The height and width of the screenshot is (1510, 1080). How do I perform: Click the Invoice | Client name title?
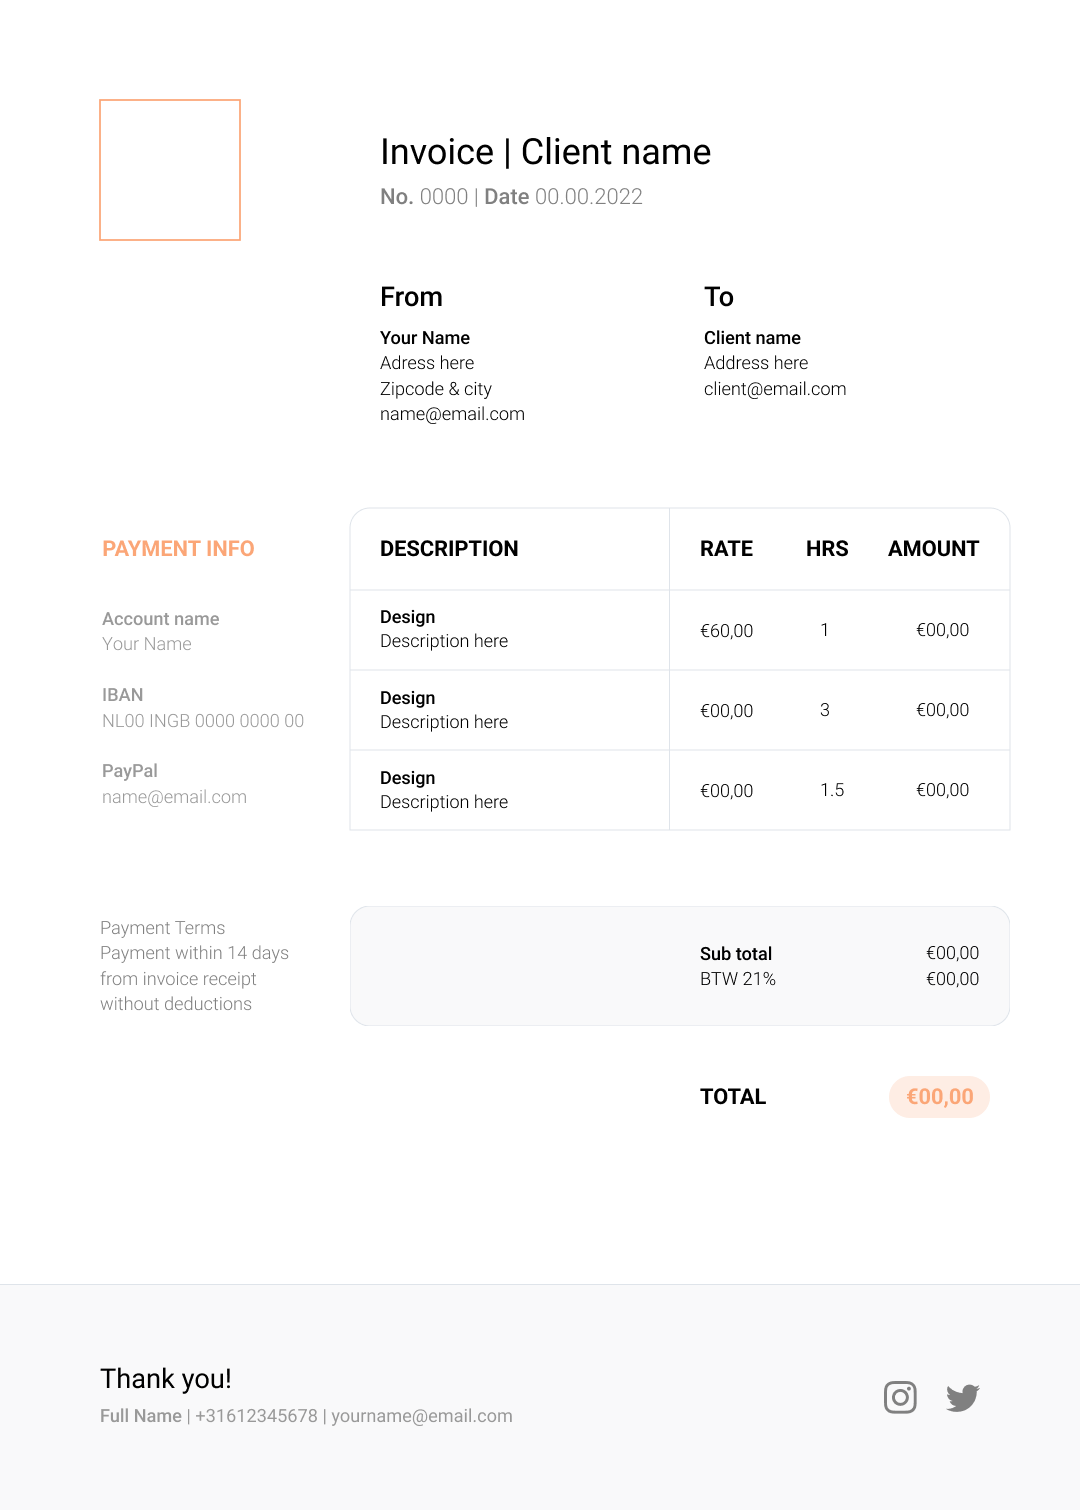(x=545, y=152)
